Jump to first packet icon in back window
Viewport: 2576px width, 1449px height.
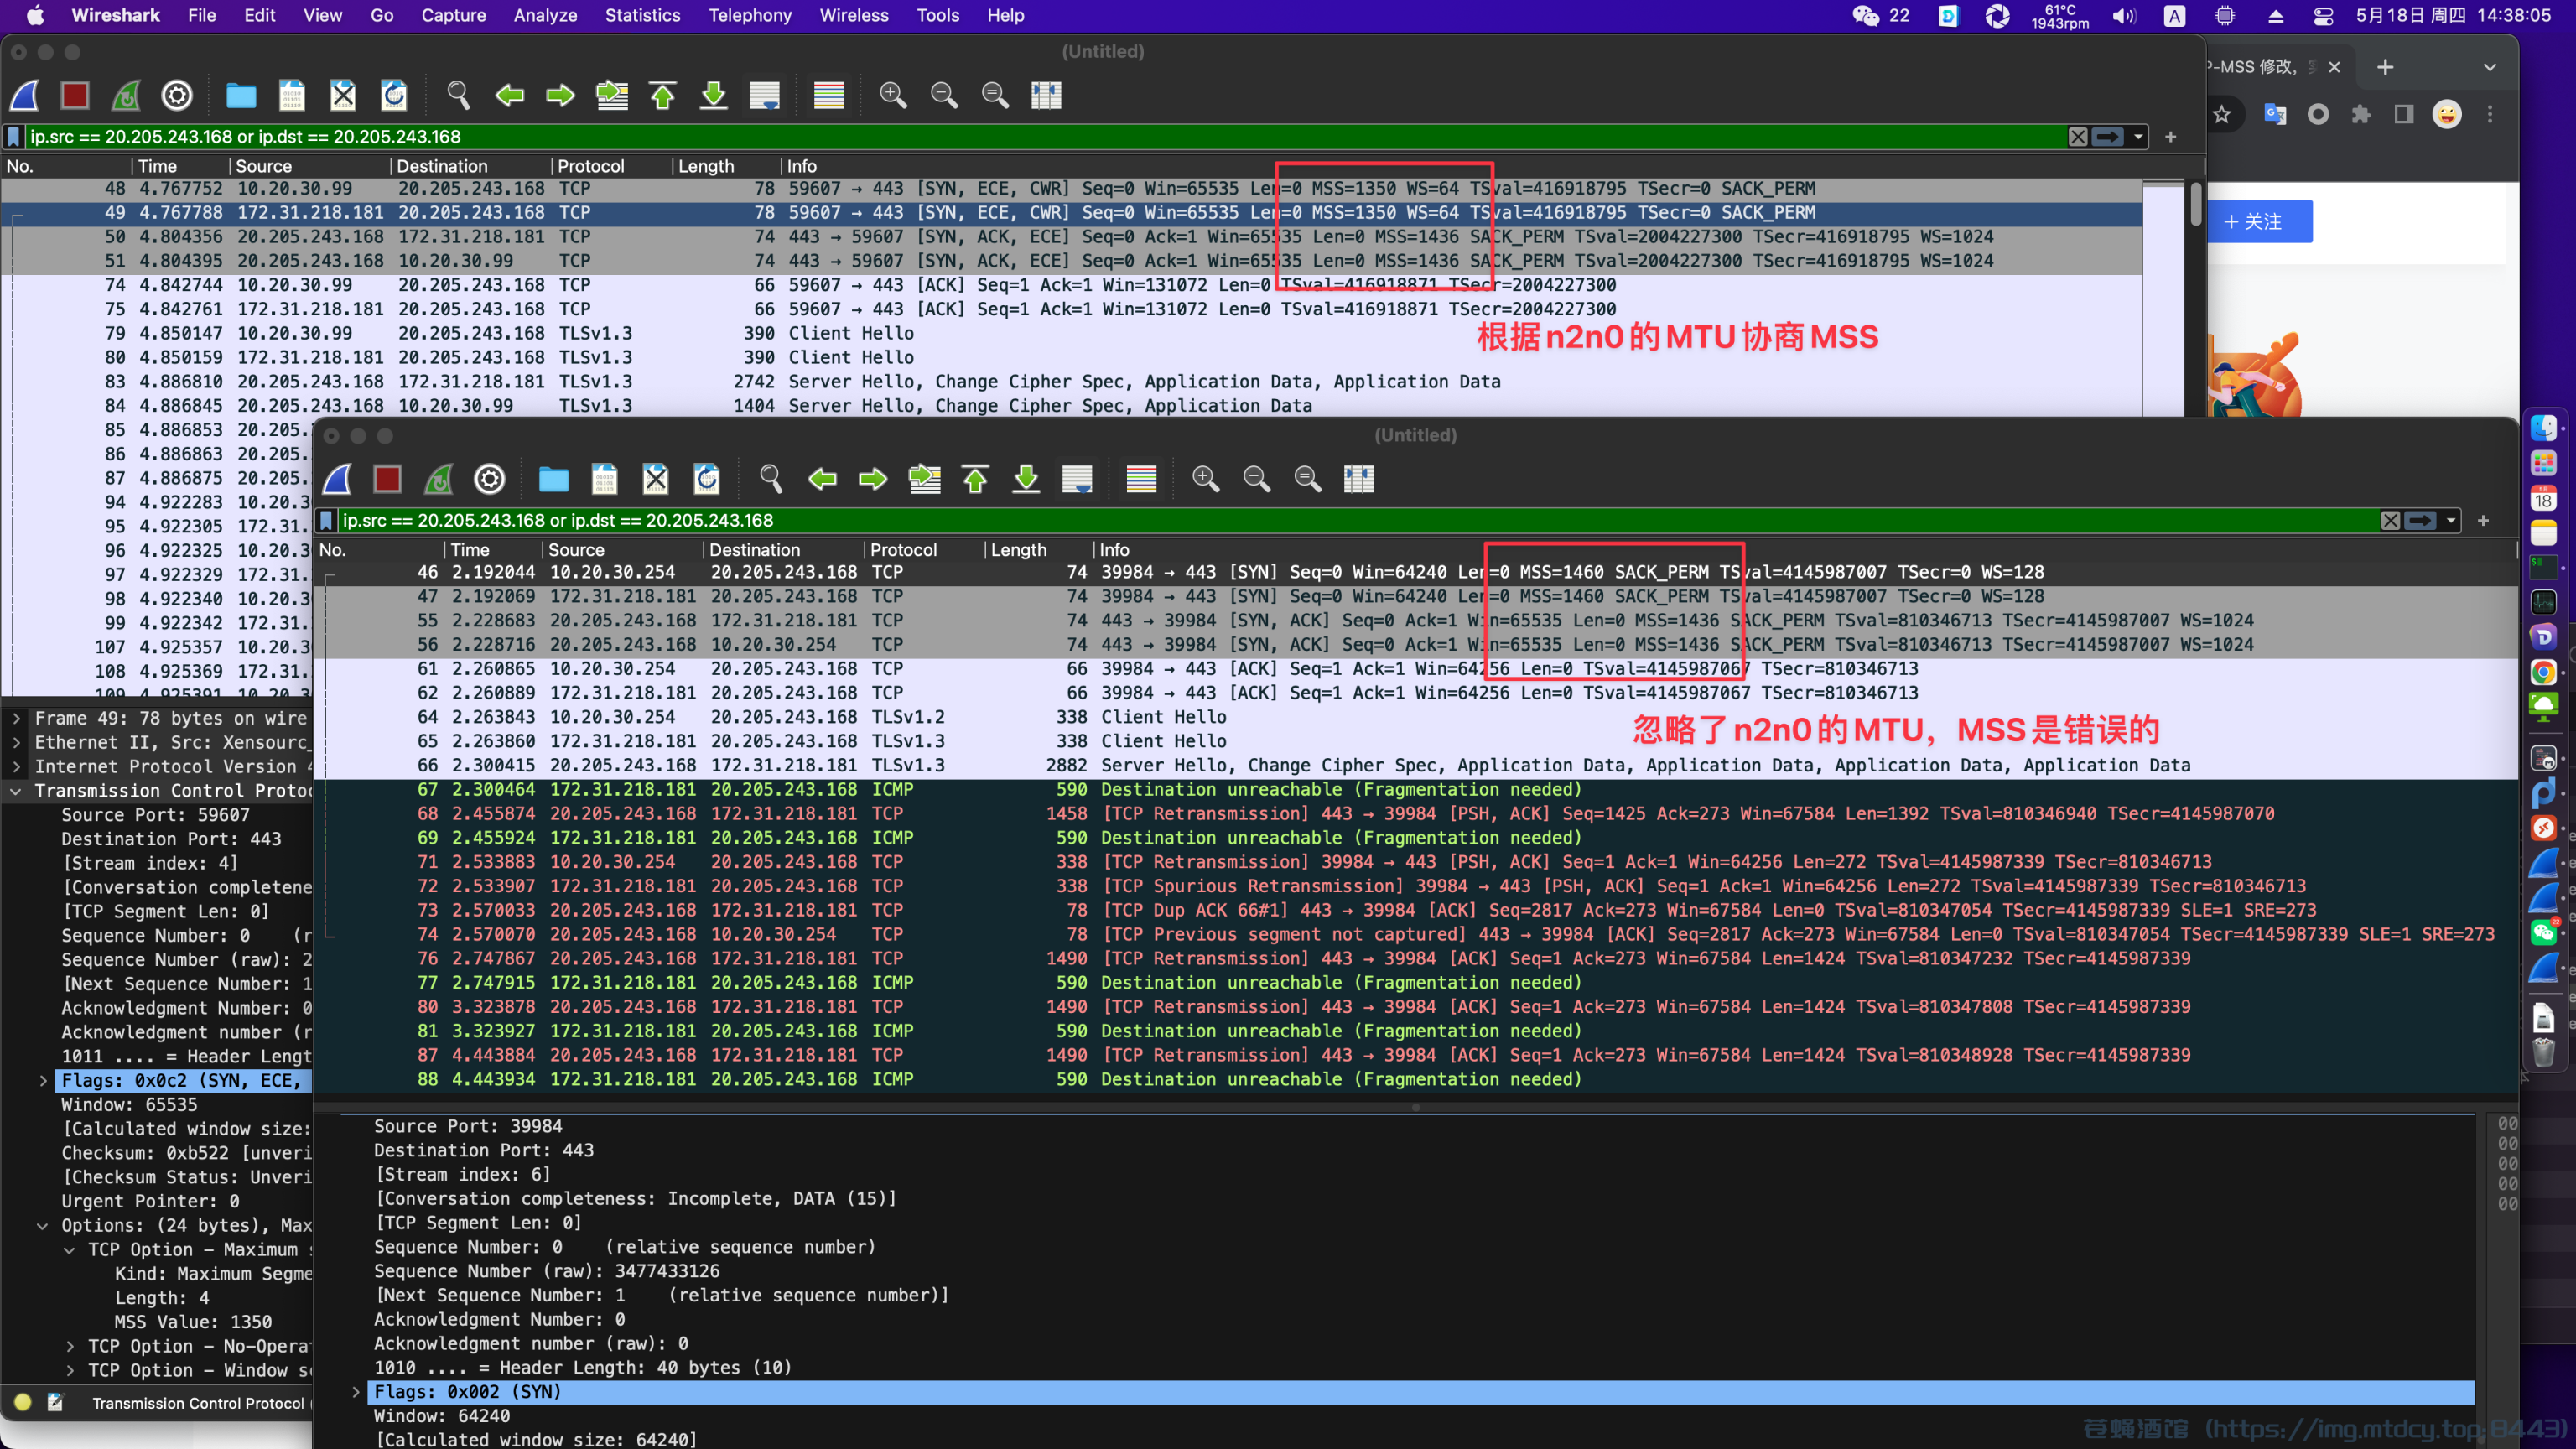point(663,95)
